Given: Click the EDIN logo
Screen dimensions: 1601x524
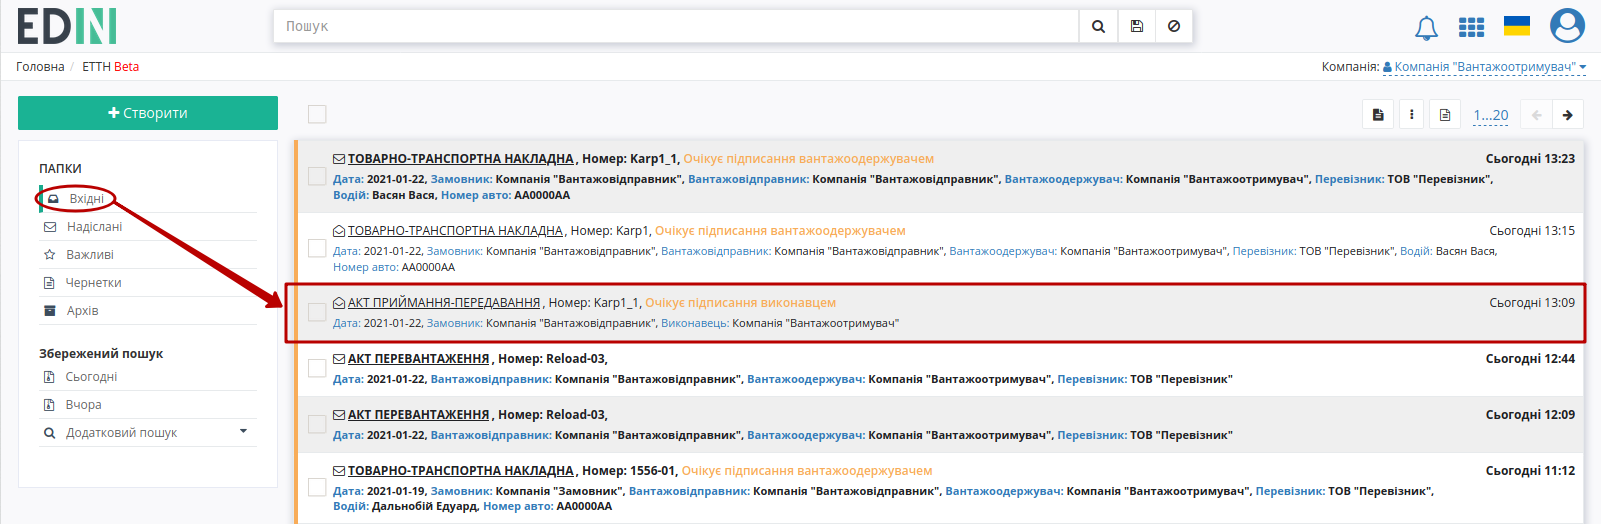Looking at the screenshot, I should (x=67, y=26).
